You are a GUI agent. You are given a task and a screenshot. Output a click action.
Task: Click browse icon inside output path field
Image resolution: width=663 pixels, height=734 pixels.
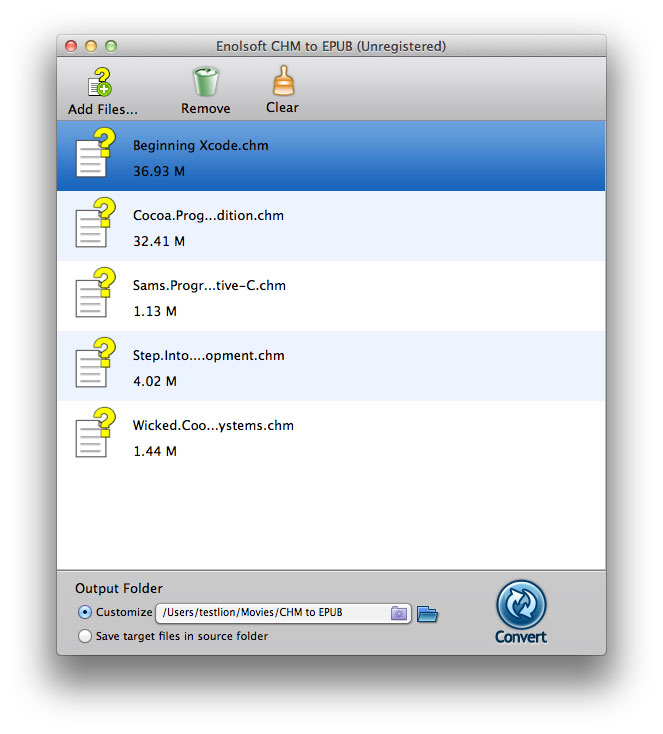click(x=398, y=613)
